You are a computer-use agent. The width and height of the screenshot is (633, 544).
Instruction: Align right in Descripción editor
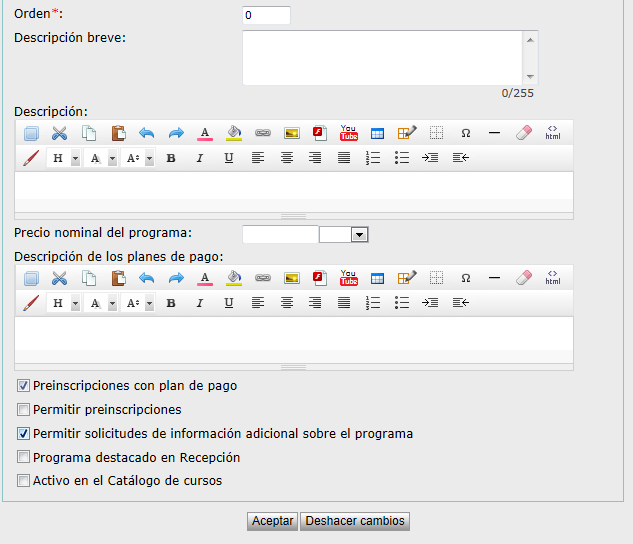click(x=315, y=158)
